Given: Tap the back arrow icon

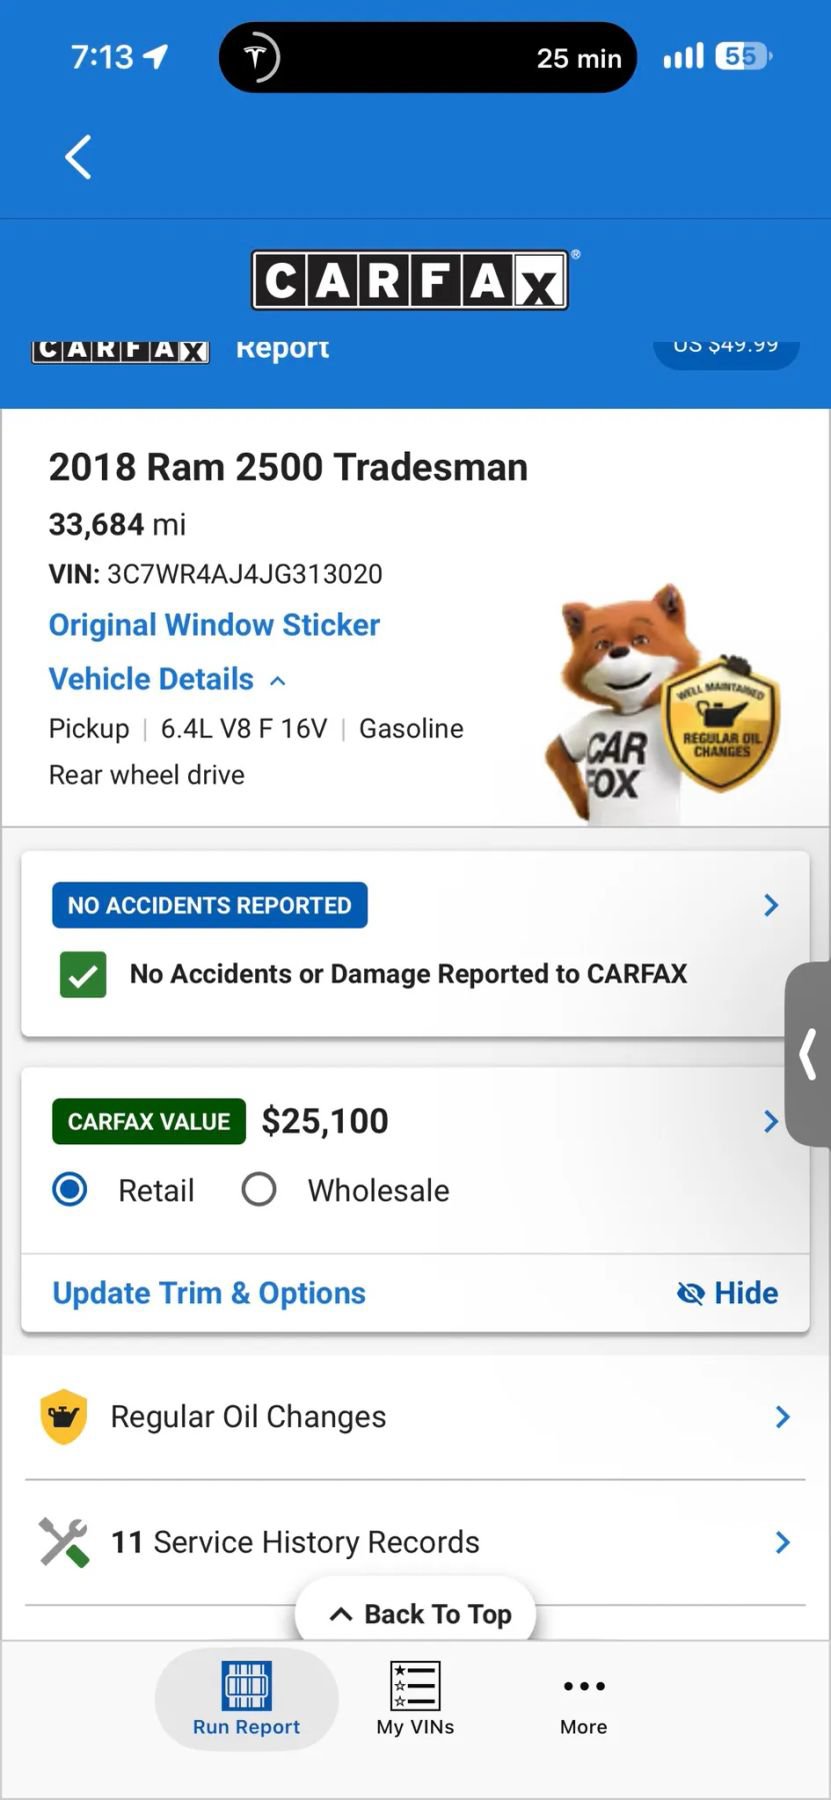Looking at the screenshot, I should (78, 157).
